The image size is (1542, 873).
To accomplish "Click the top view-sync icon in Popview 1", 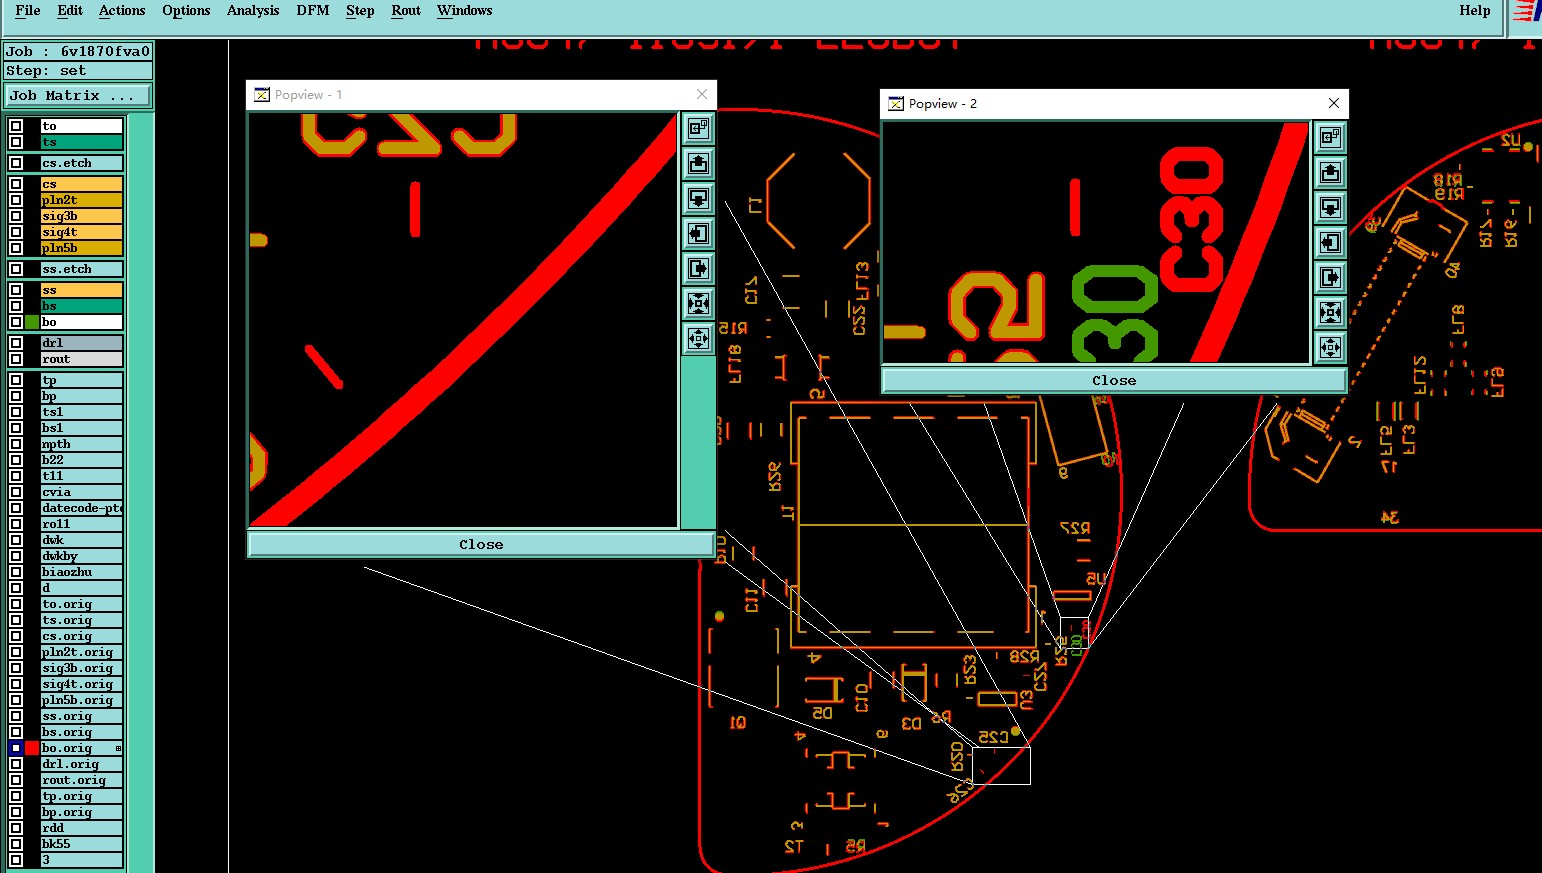I will [698, 128].
